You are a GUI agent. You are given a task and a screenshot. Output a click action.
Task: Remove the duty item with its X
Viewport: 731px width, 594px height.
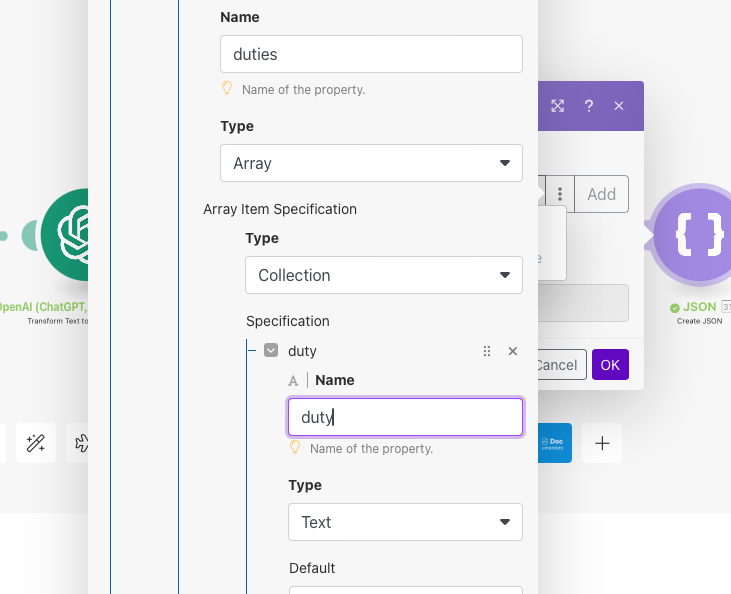tap(513, 351)
